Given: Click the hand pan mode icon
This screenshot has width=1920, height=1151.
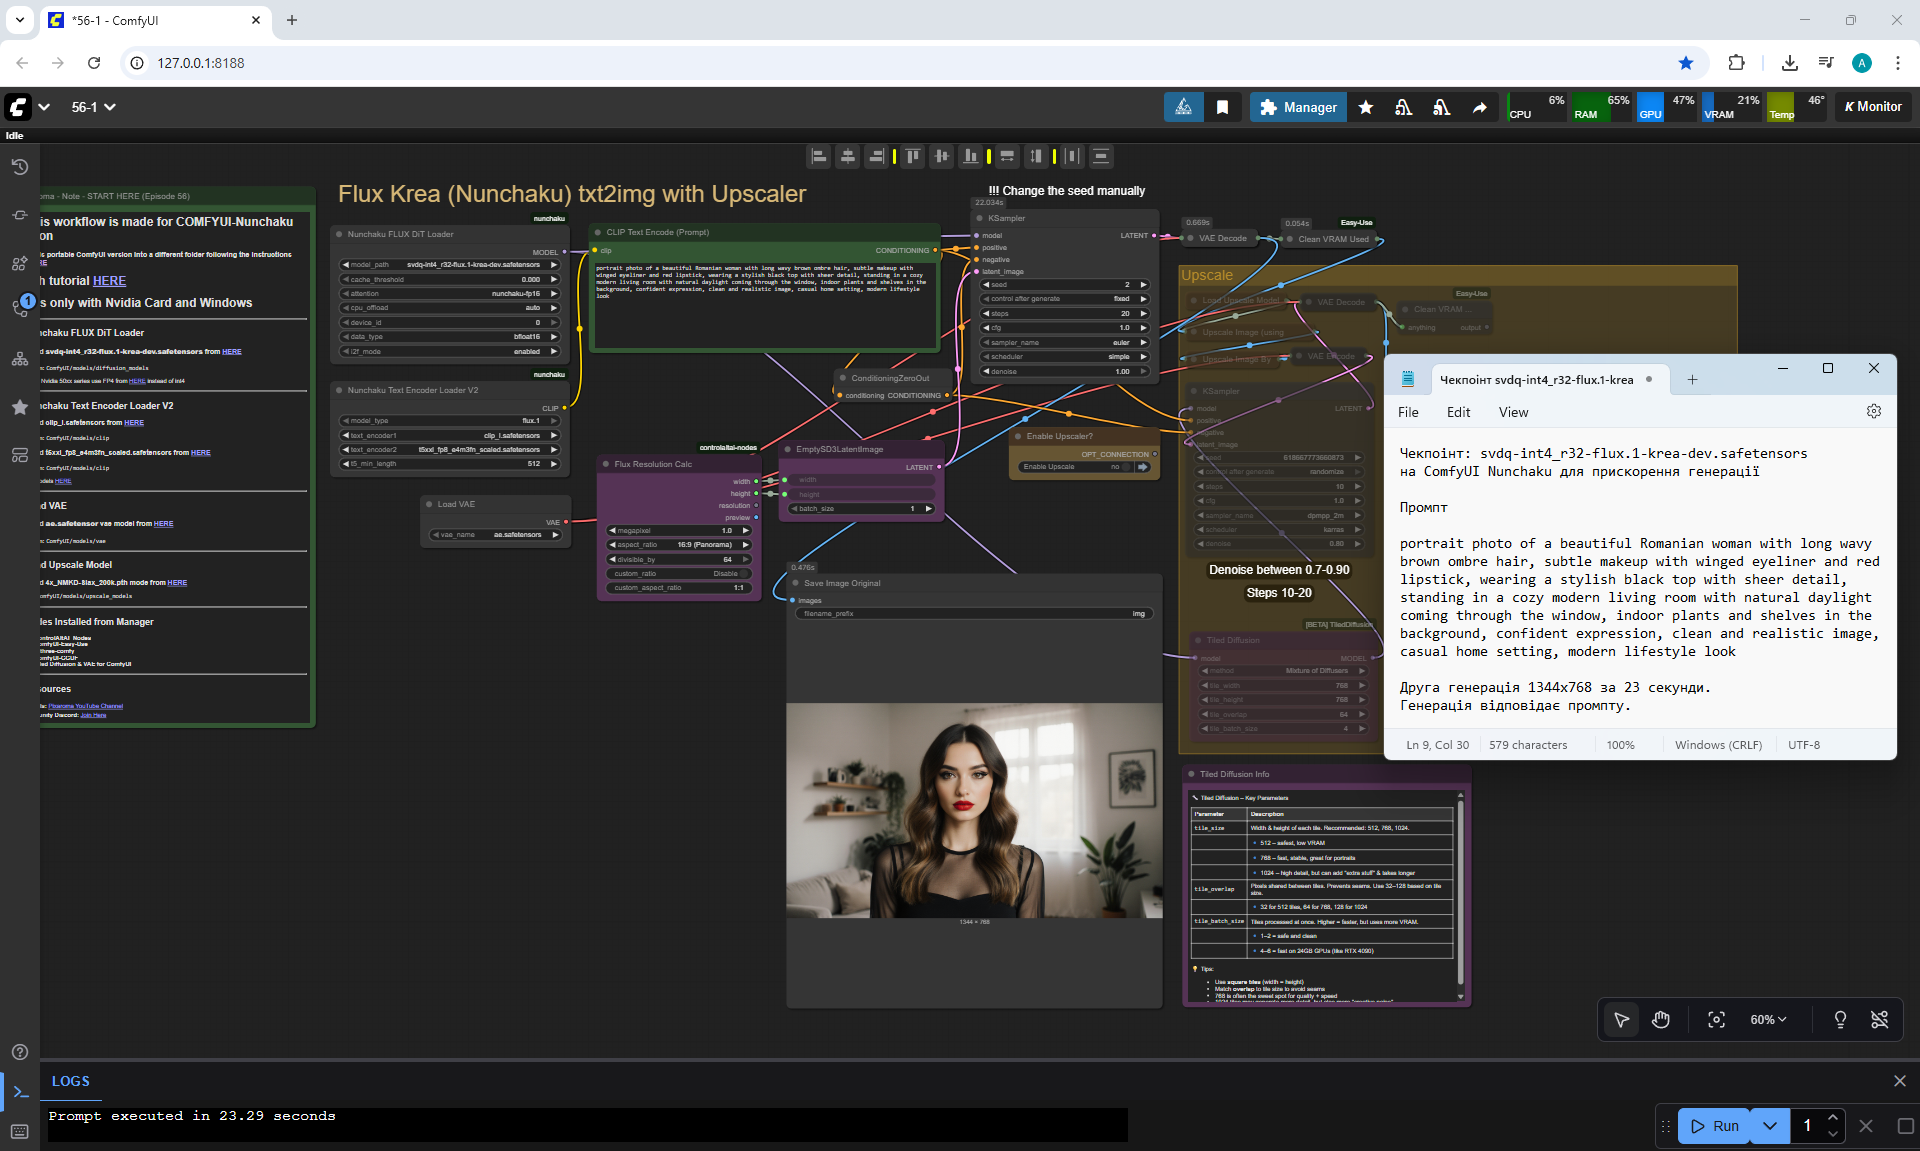Looking at the screenshot, I should tap(1661, 1019).
